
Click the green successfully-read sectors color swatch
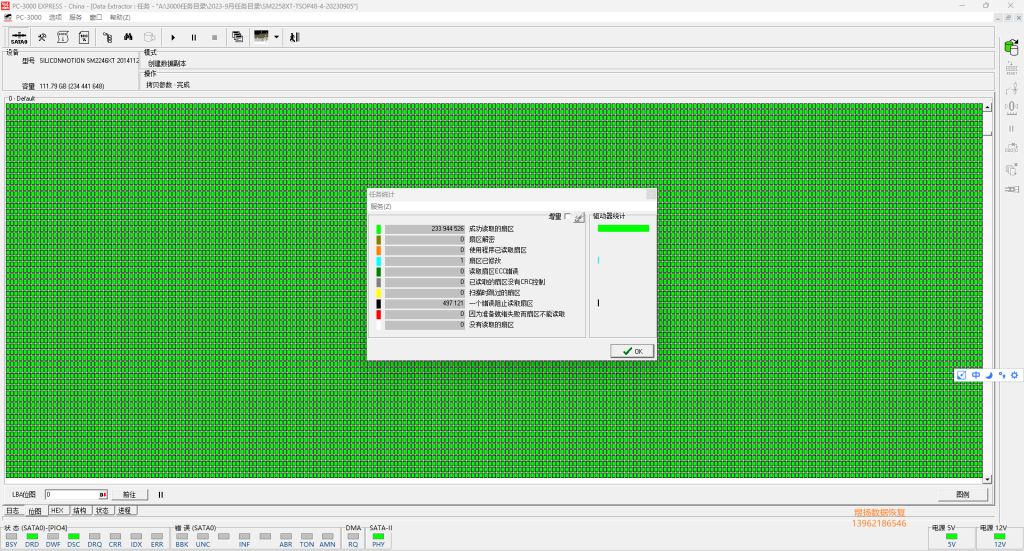(x=379, y=229)
